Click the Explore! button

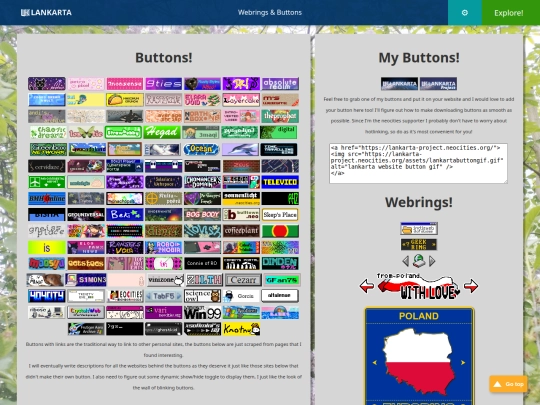point(509,13)
